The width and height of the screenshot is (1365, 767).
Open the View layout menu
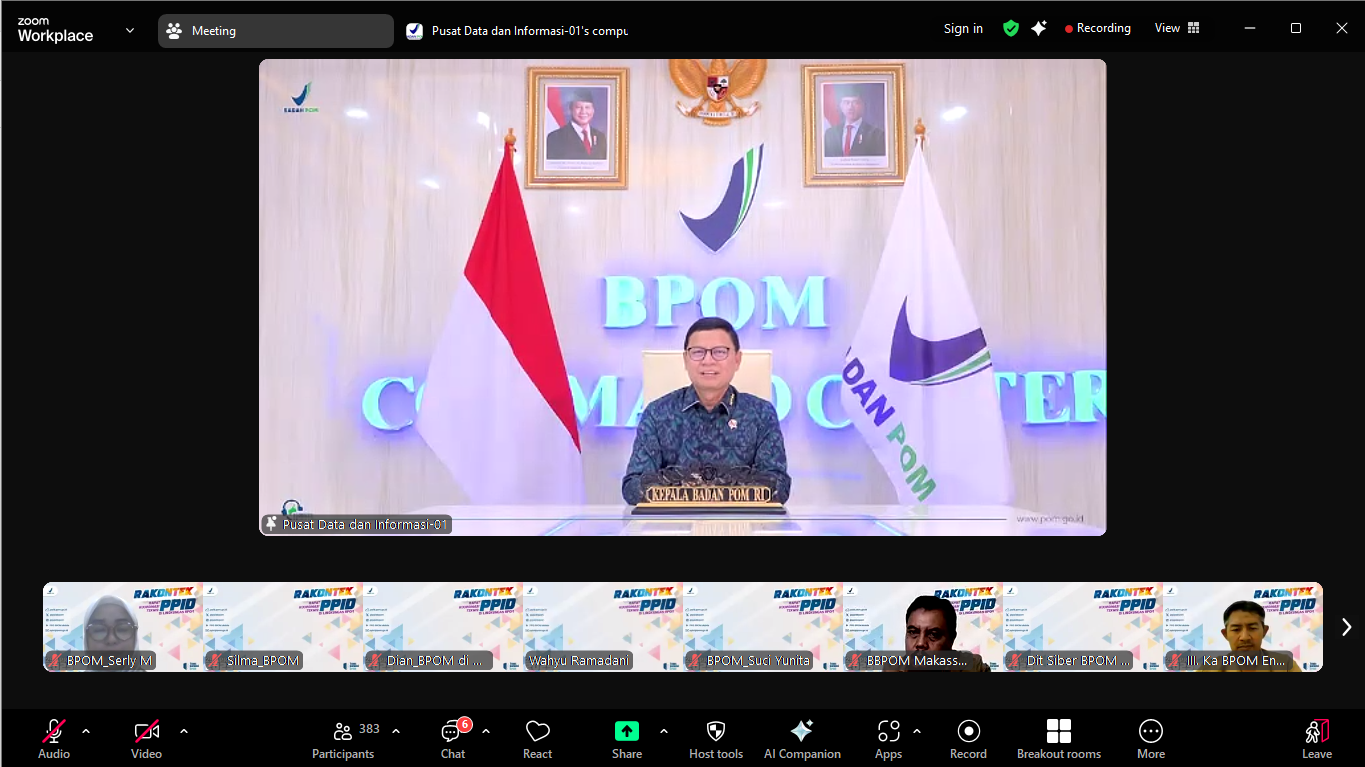pyautogui.click(x=1177, y=28)
